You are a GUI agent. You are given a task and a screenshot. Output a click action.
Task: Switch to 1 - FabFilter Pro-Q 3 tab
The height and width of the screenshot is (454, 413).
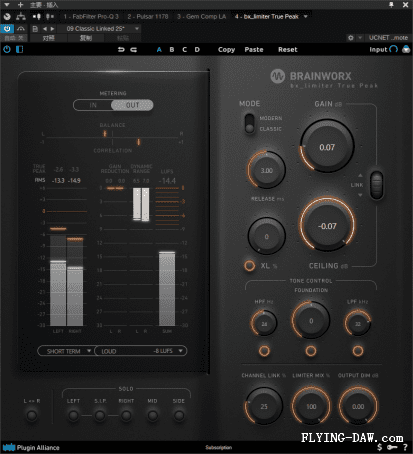click(91, 16)
